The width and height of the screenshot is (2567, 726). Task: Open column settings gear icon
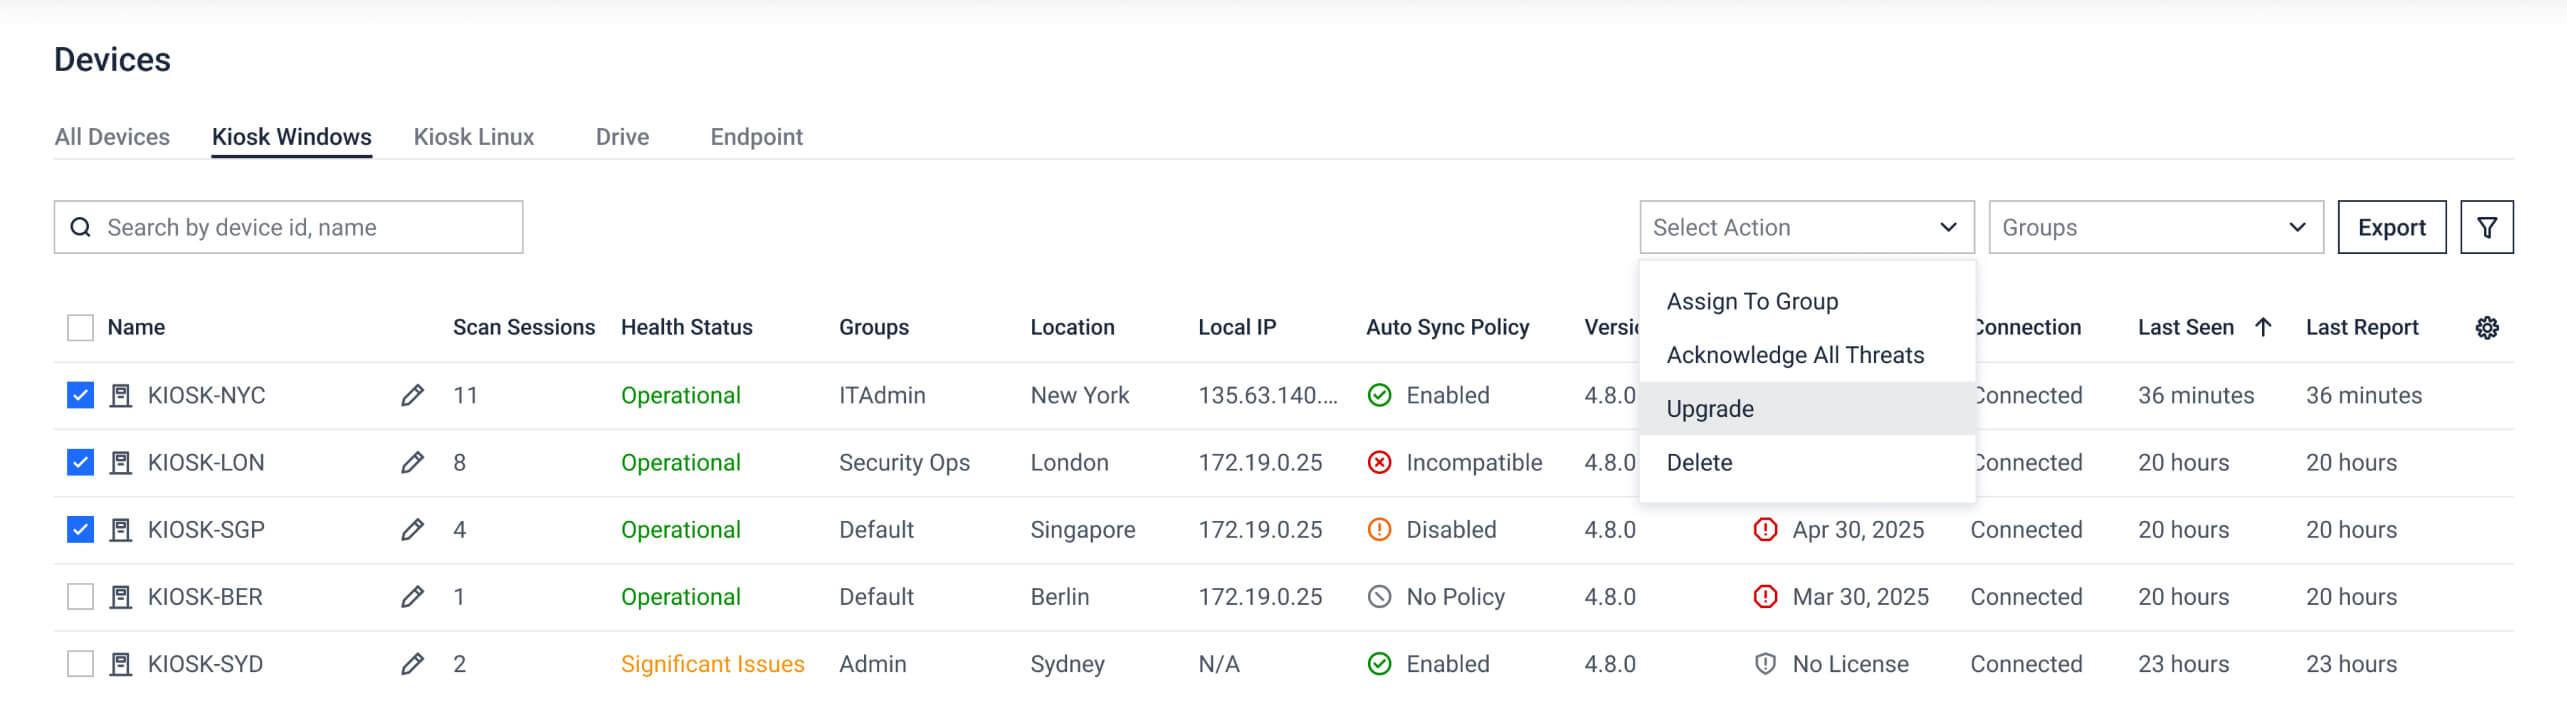(2486, 328)
